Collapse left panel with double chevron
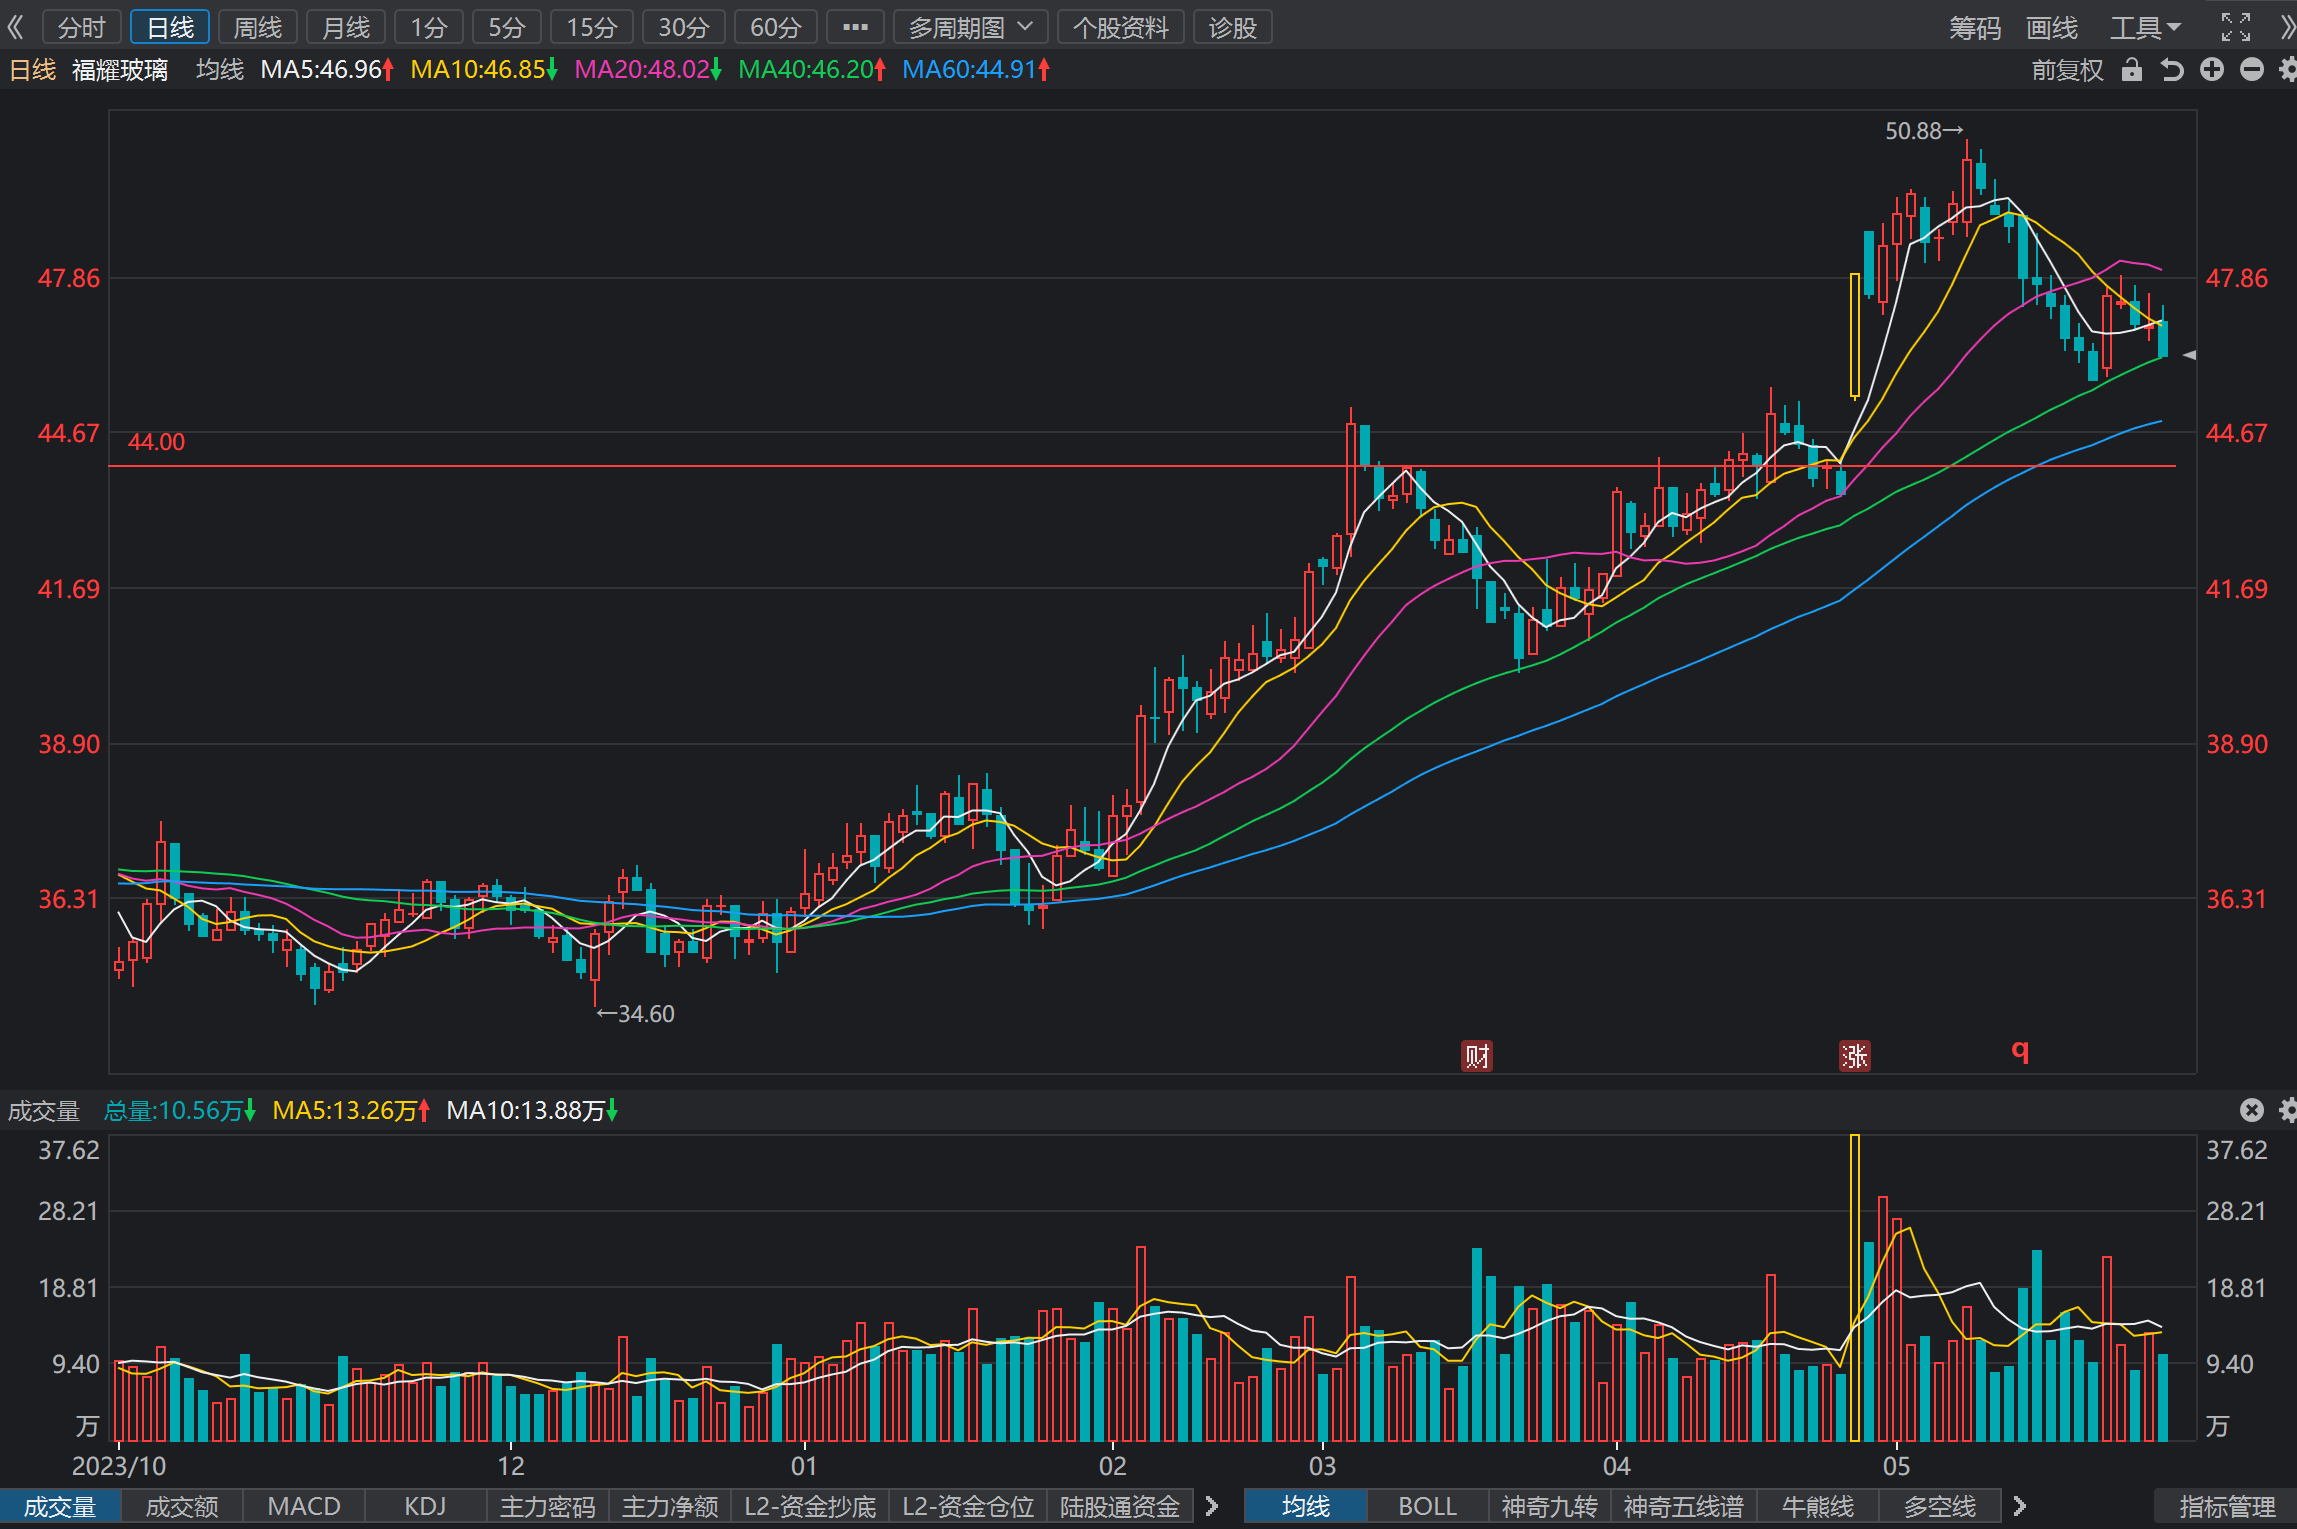The image size is (2297, 1529). 15,27
